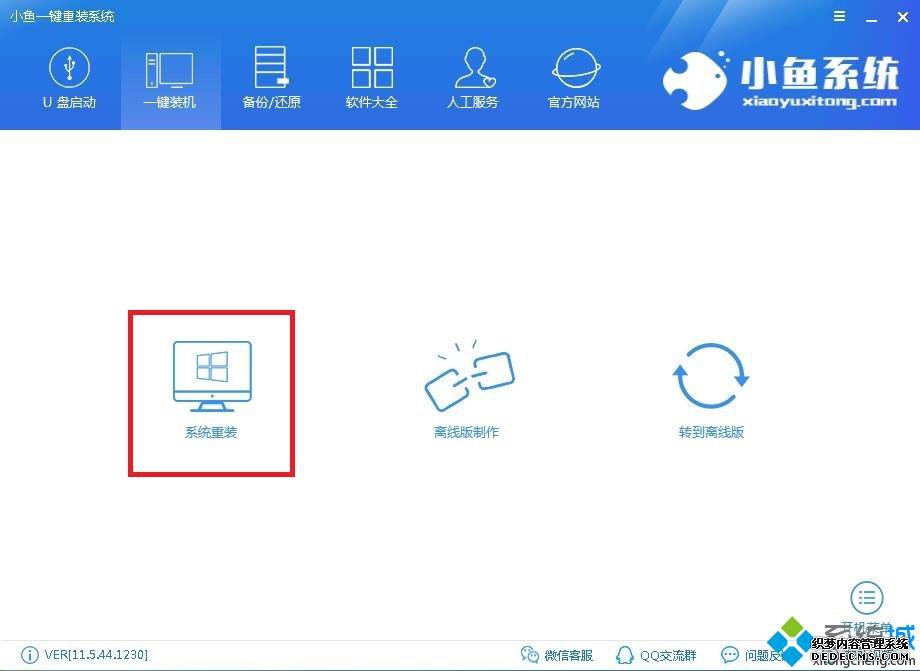Select the 一键装机 tab
920x671 pixels.
170,79
